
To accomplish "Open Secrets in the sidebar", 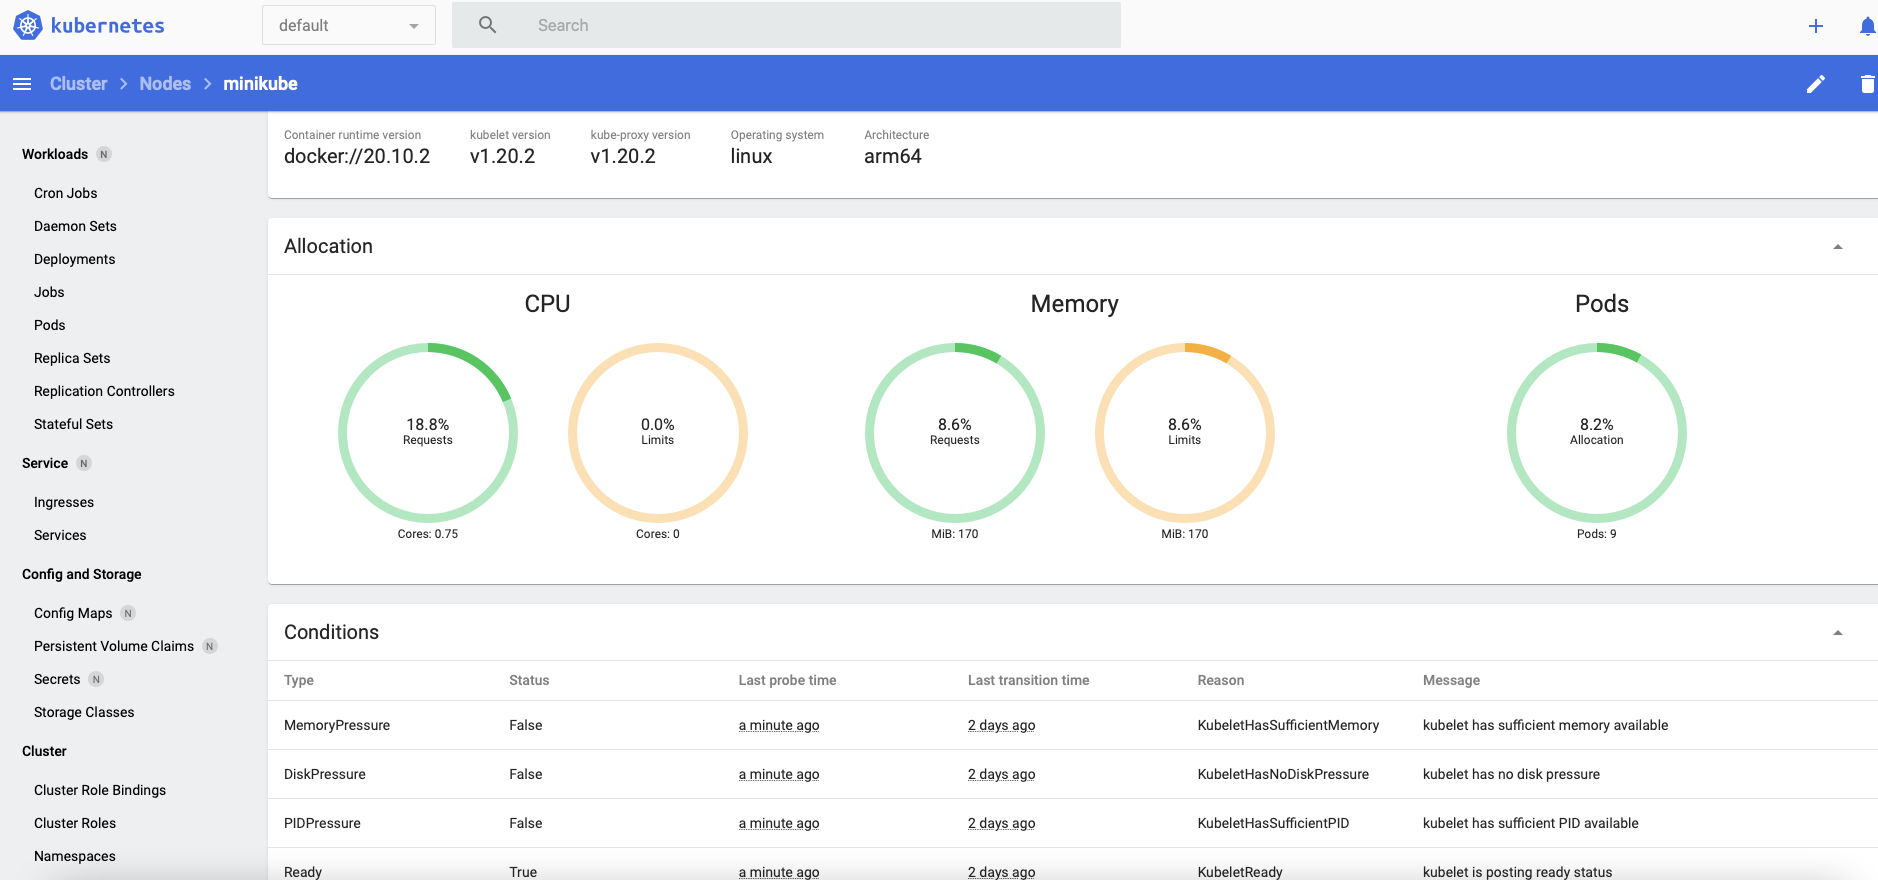I will click(57, 679).
